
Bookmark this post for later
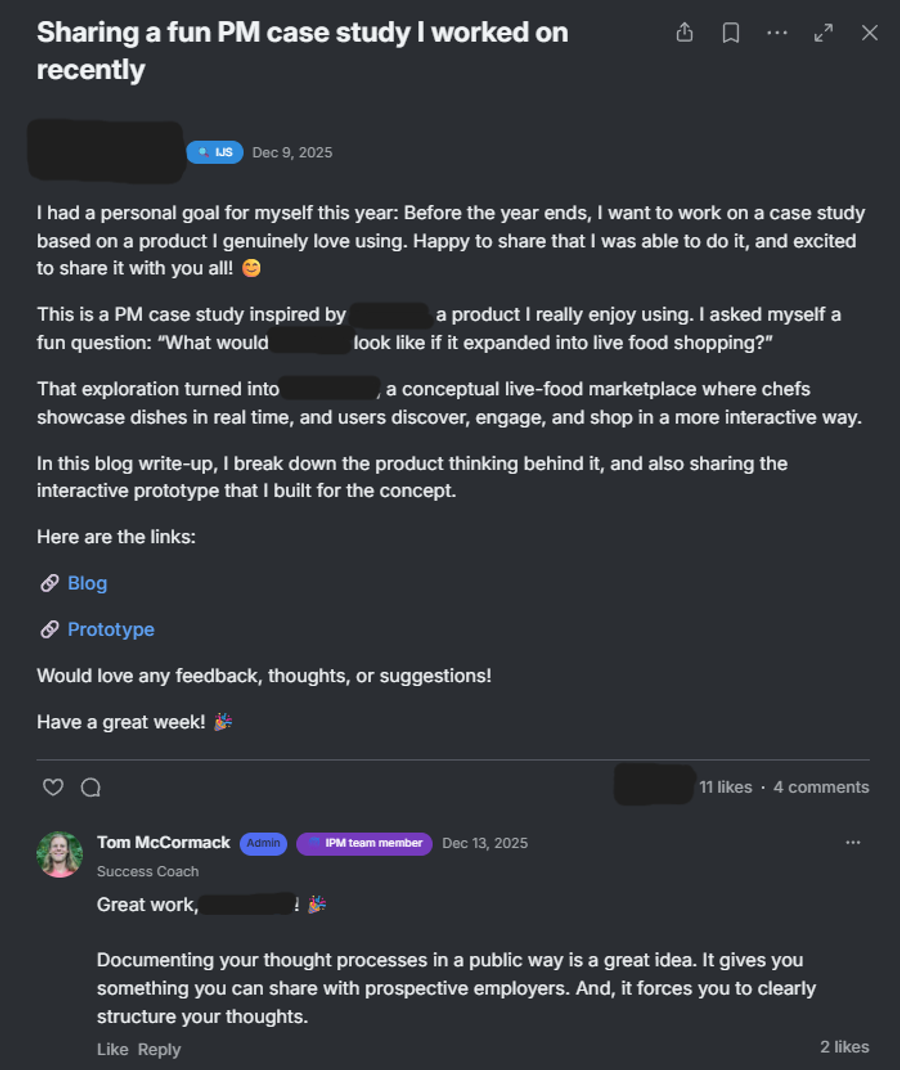[730, 32]
